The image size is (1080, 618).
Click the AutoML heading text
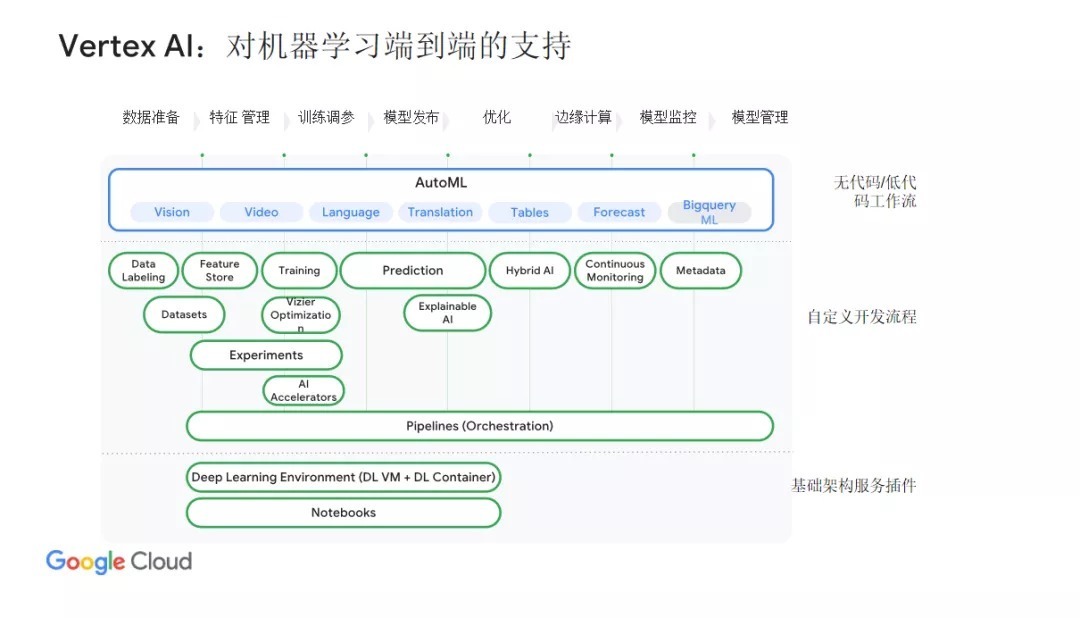click(x=441, y=183)
